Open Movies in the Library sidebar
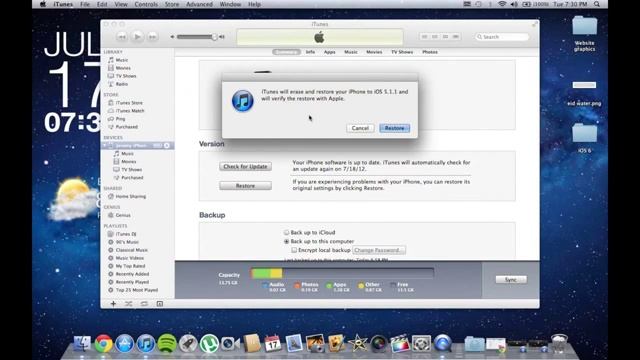The image size is (640, 360). [x=123, y=68]
